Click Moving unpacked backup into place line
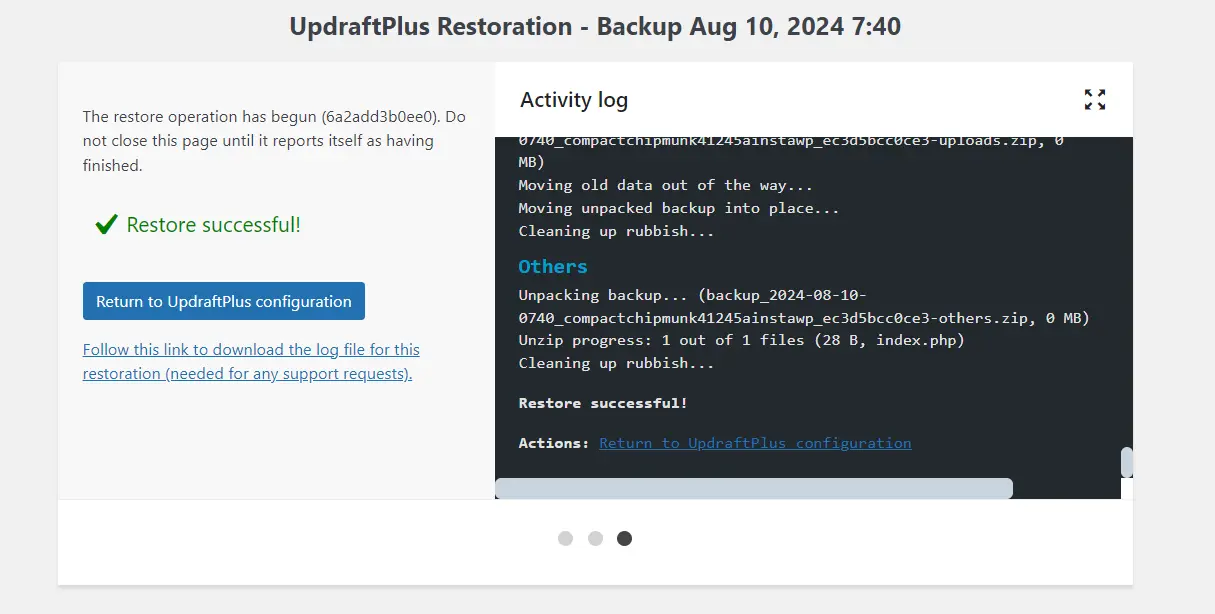Image resolution: width=1215 pixels, height=614 pixels. (x=679, y=208)
